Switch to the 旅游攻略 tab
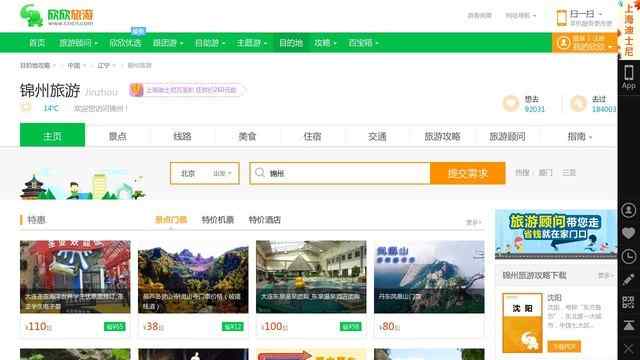The height and width of the screenshot is (360, 640). point(442,136)
